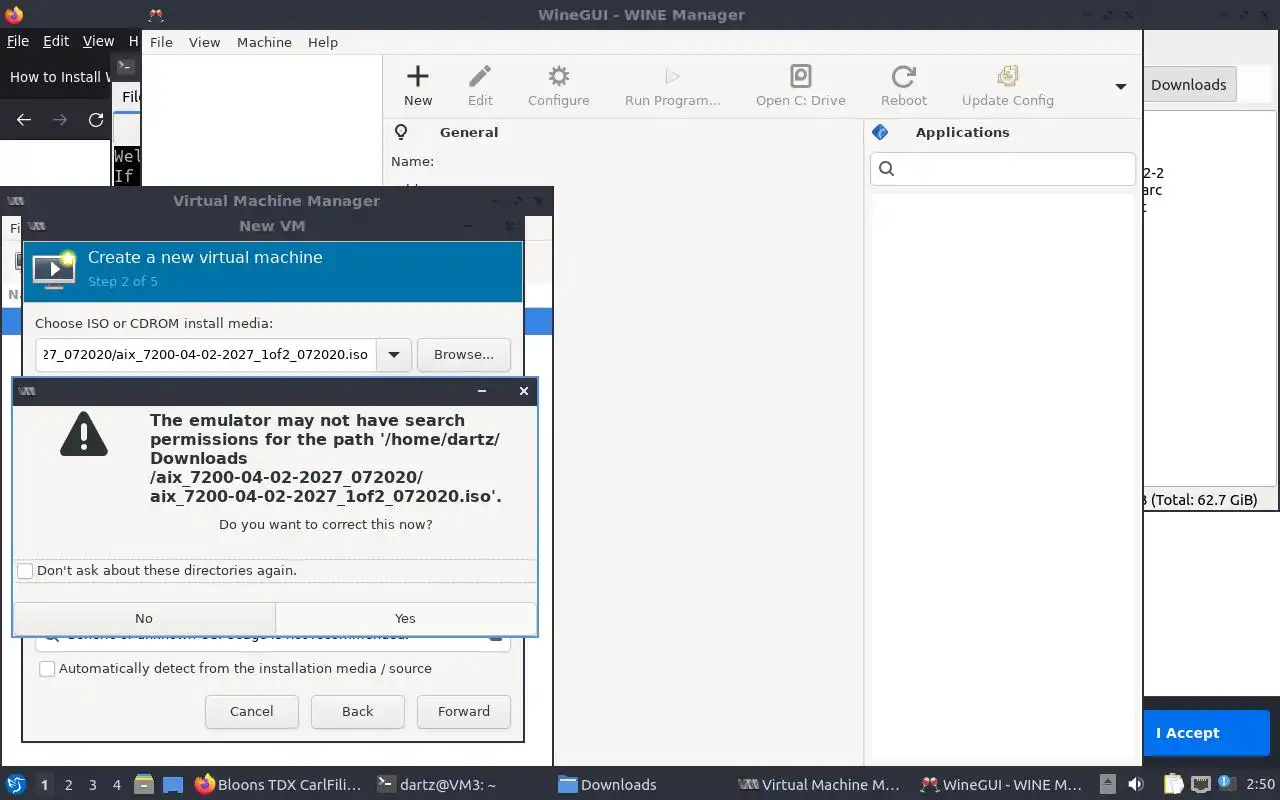Open the View menu in WineGUI
This screenshot has height=800, width=1280.
[204, 42]
